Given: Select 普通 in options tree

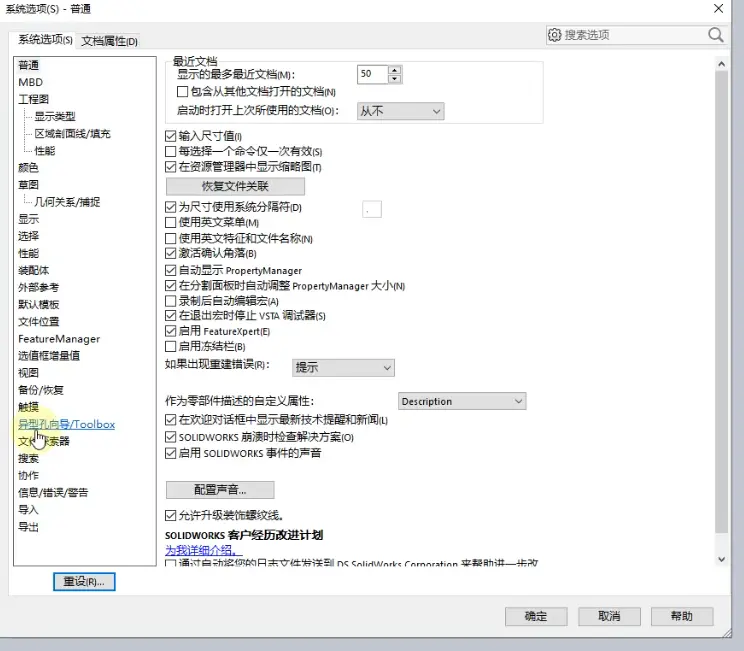Looking at the screenshot, I should click(28, 65).
